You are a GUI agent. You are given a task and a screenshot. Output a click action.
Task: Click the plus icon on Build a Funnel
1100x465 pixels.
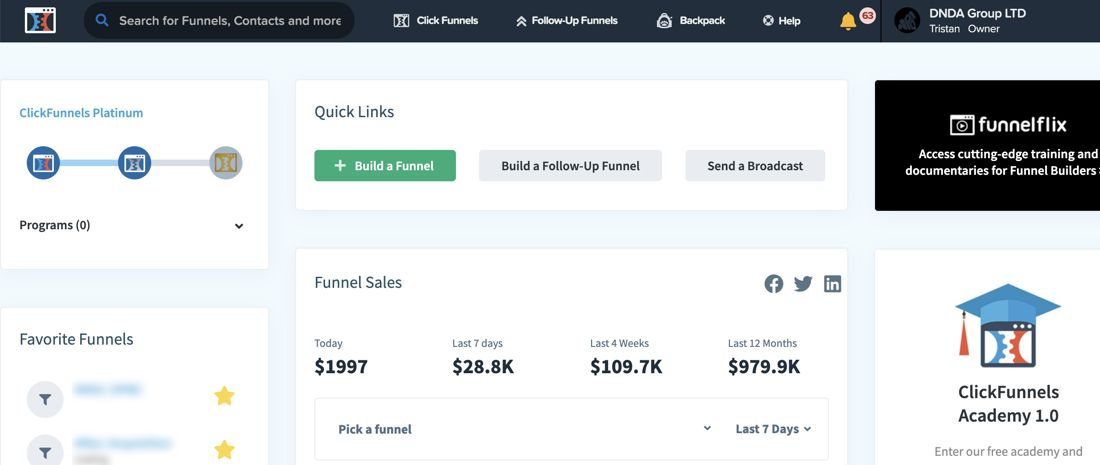pyautogui.click(x=340, y=166)
